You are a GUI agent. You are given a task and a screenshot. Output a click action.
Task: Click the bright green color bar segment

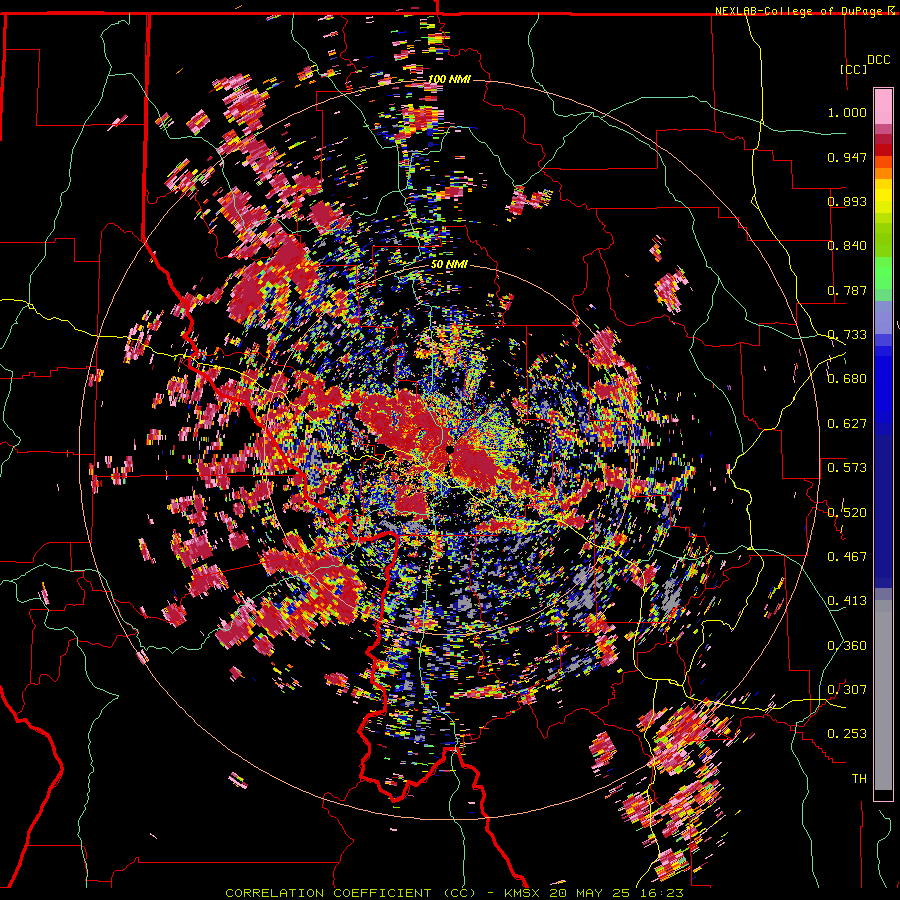click(883, 274)
